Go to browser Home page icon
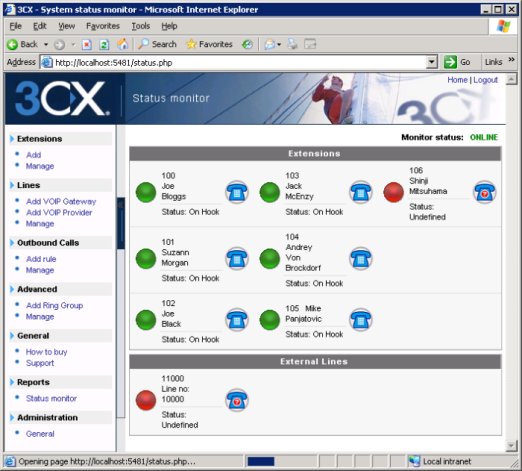This screenshot has width=522, height=471. [122, 44]
